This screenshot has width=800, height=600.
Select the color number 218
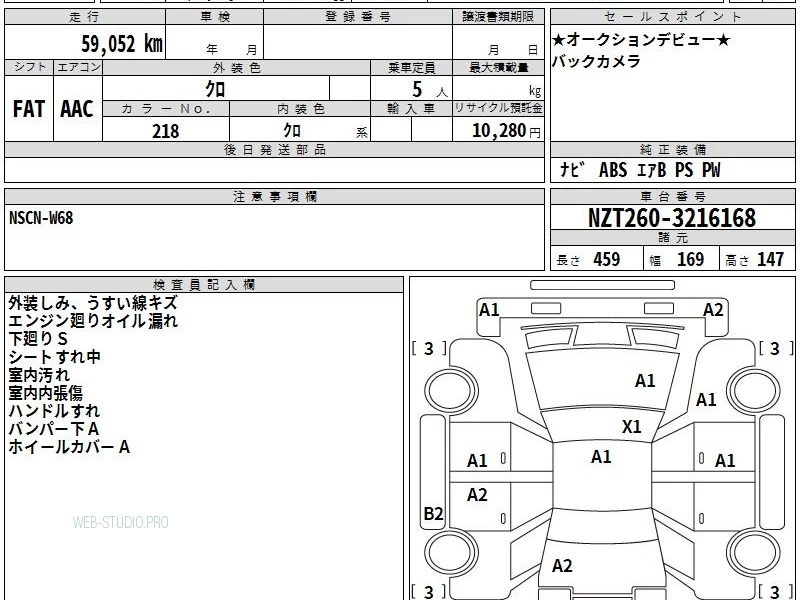(166, 131)
